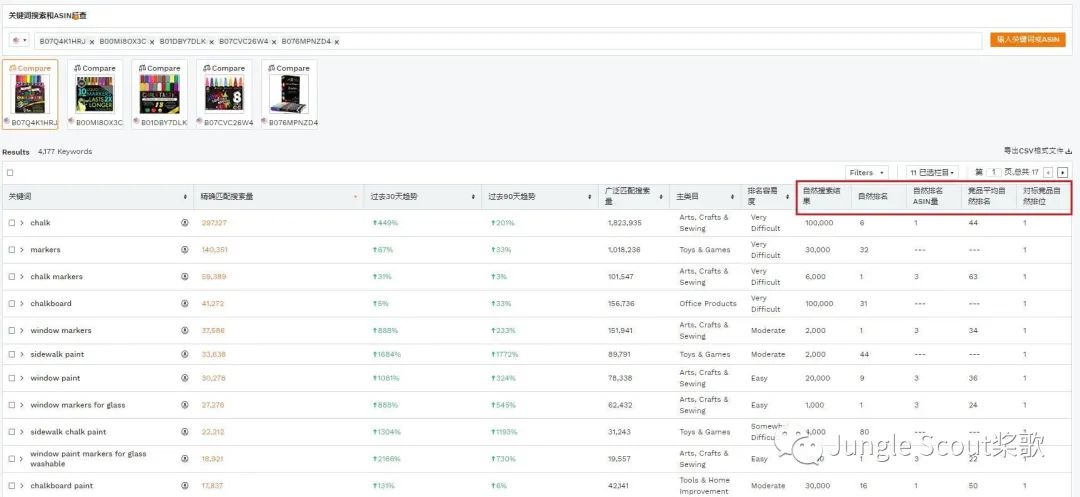Sort by 精确匹配搜索量 column header
Image resolution: width=1080 pixels, height=497 pixels.
coord(280,197)
